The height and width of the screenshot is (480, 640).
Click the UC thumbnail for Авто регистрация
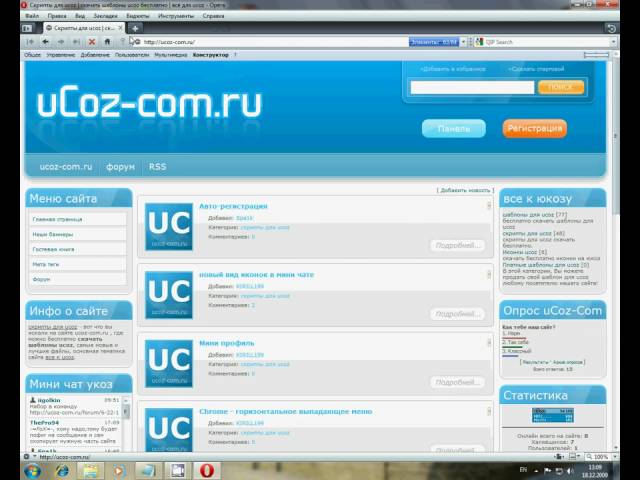pyautogui.click(x=169, y=227)
